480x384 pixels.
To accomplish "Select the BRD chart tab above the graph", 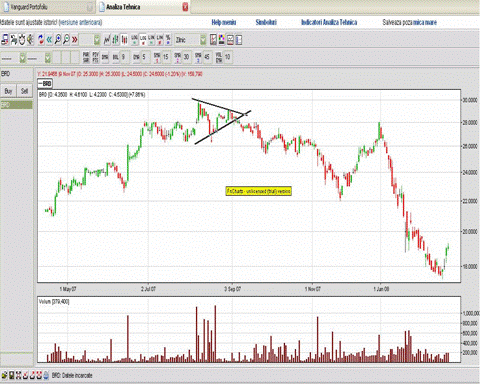I will point(45,83).
